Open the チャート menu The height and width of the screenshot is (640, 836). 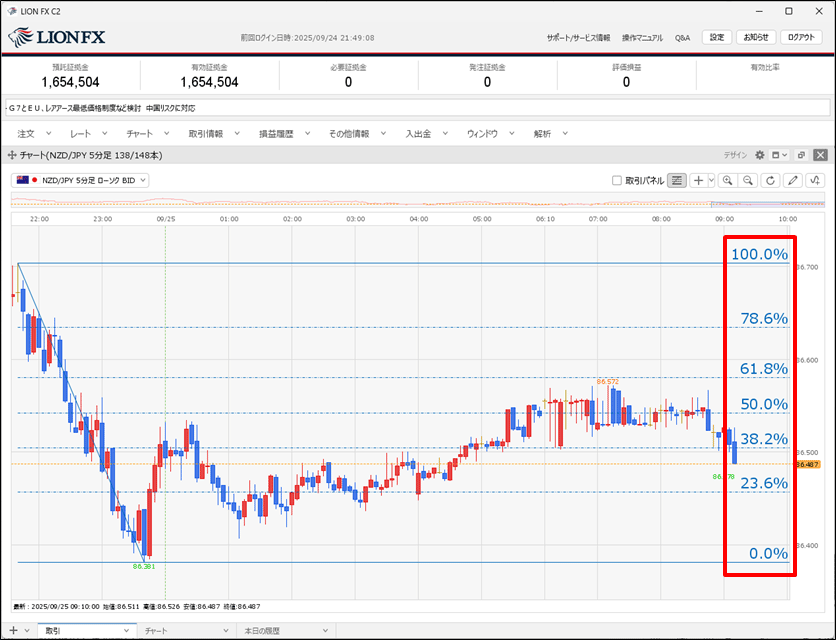pos(140,133)
